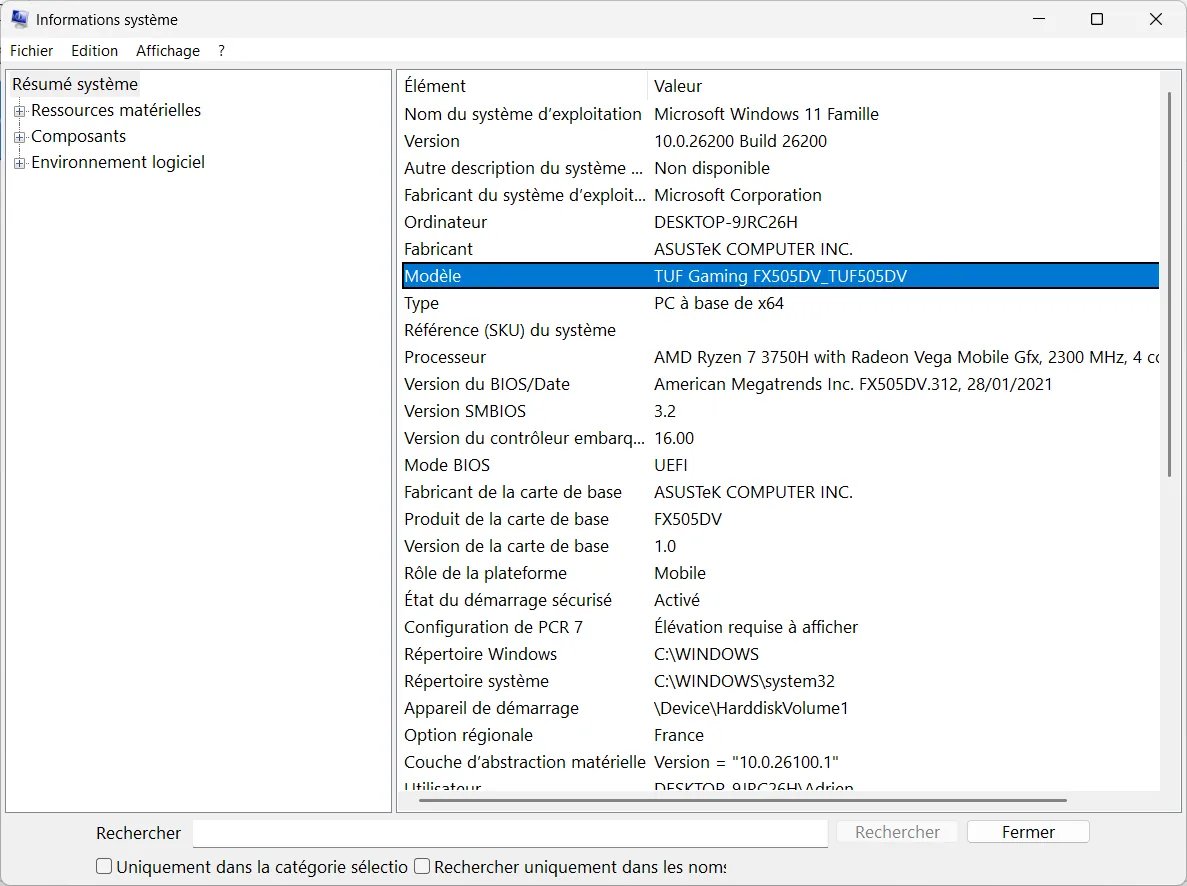Select the Environnement logiciel tree label
1187x886 pixels.
click(118, 162)
